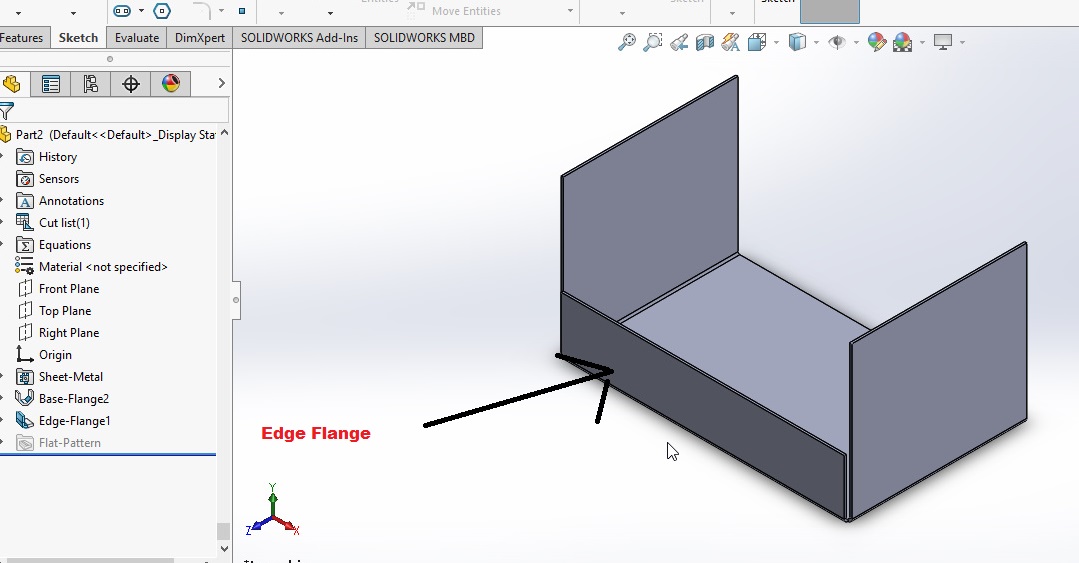Click the Apply Scene icon

(902, 43)
